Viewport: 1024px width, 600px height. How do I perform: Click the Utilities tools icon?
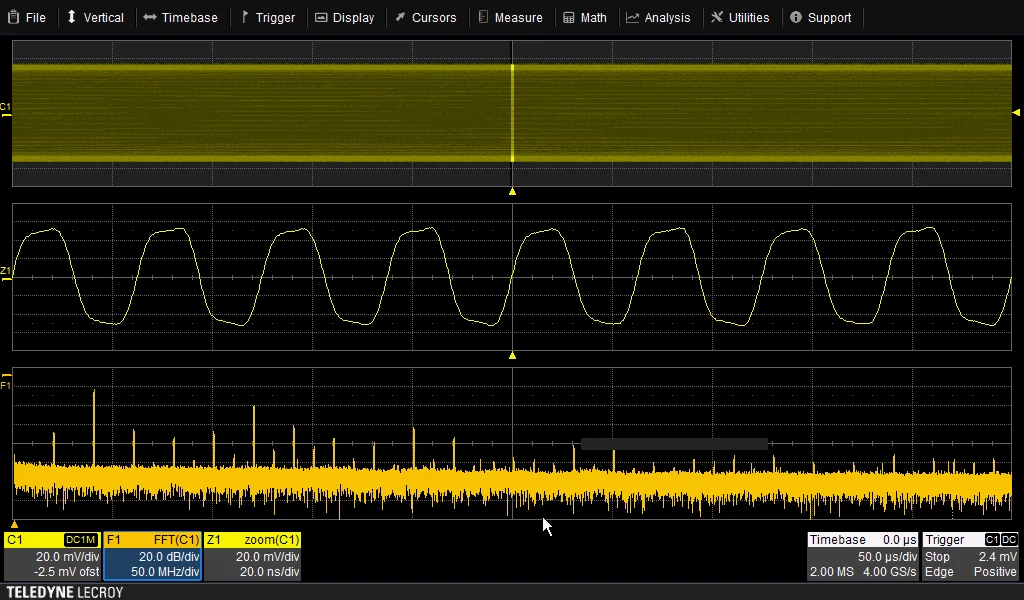click(717, 17)
